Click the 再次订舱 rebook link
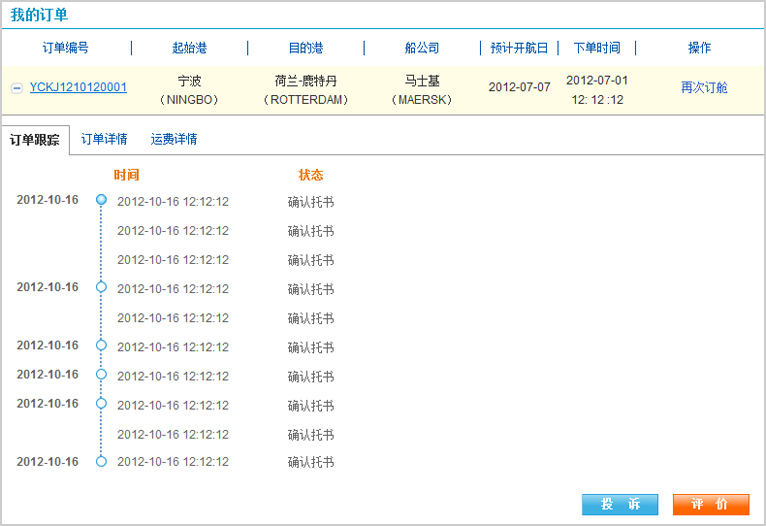This screenshot has height=526, width=766. click(x=704, y=87)
